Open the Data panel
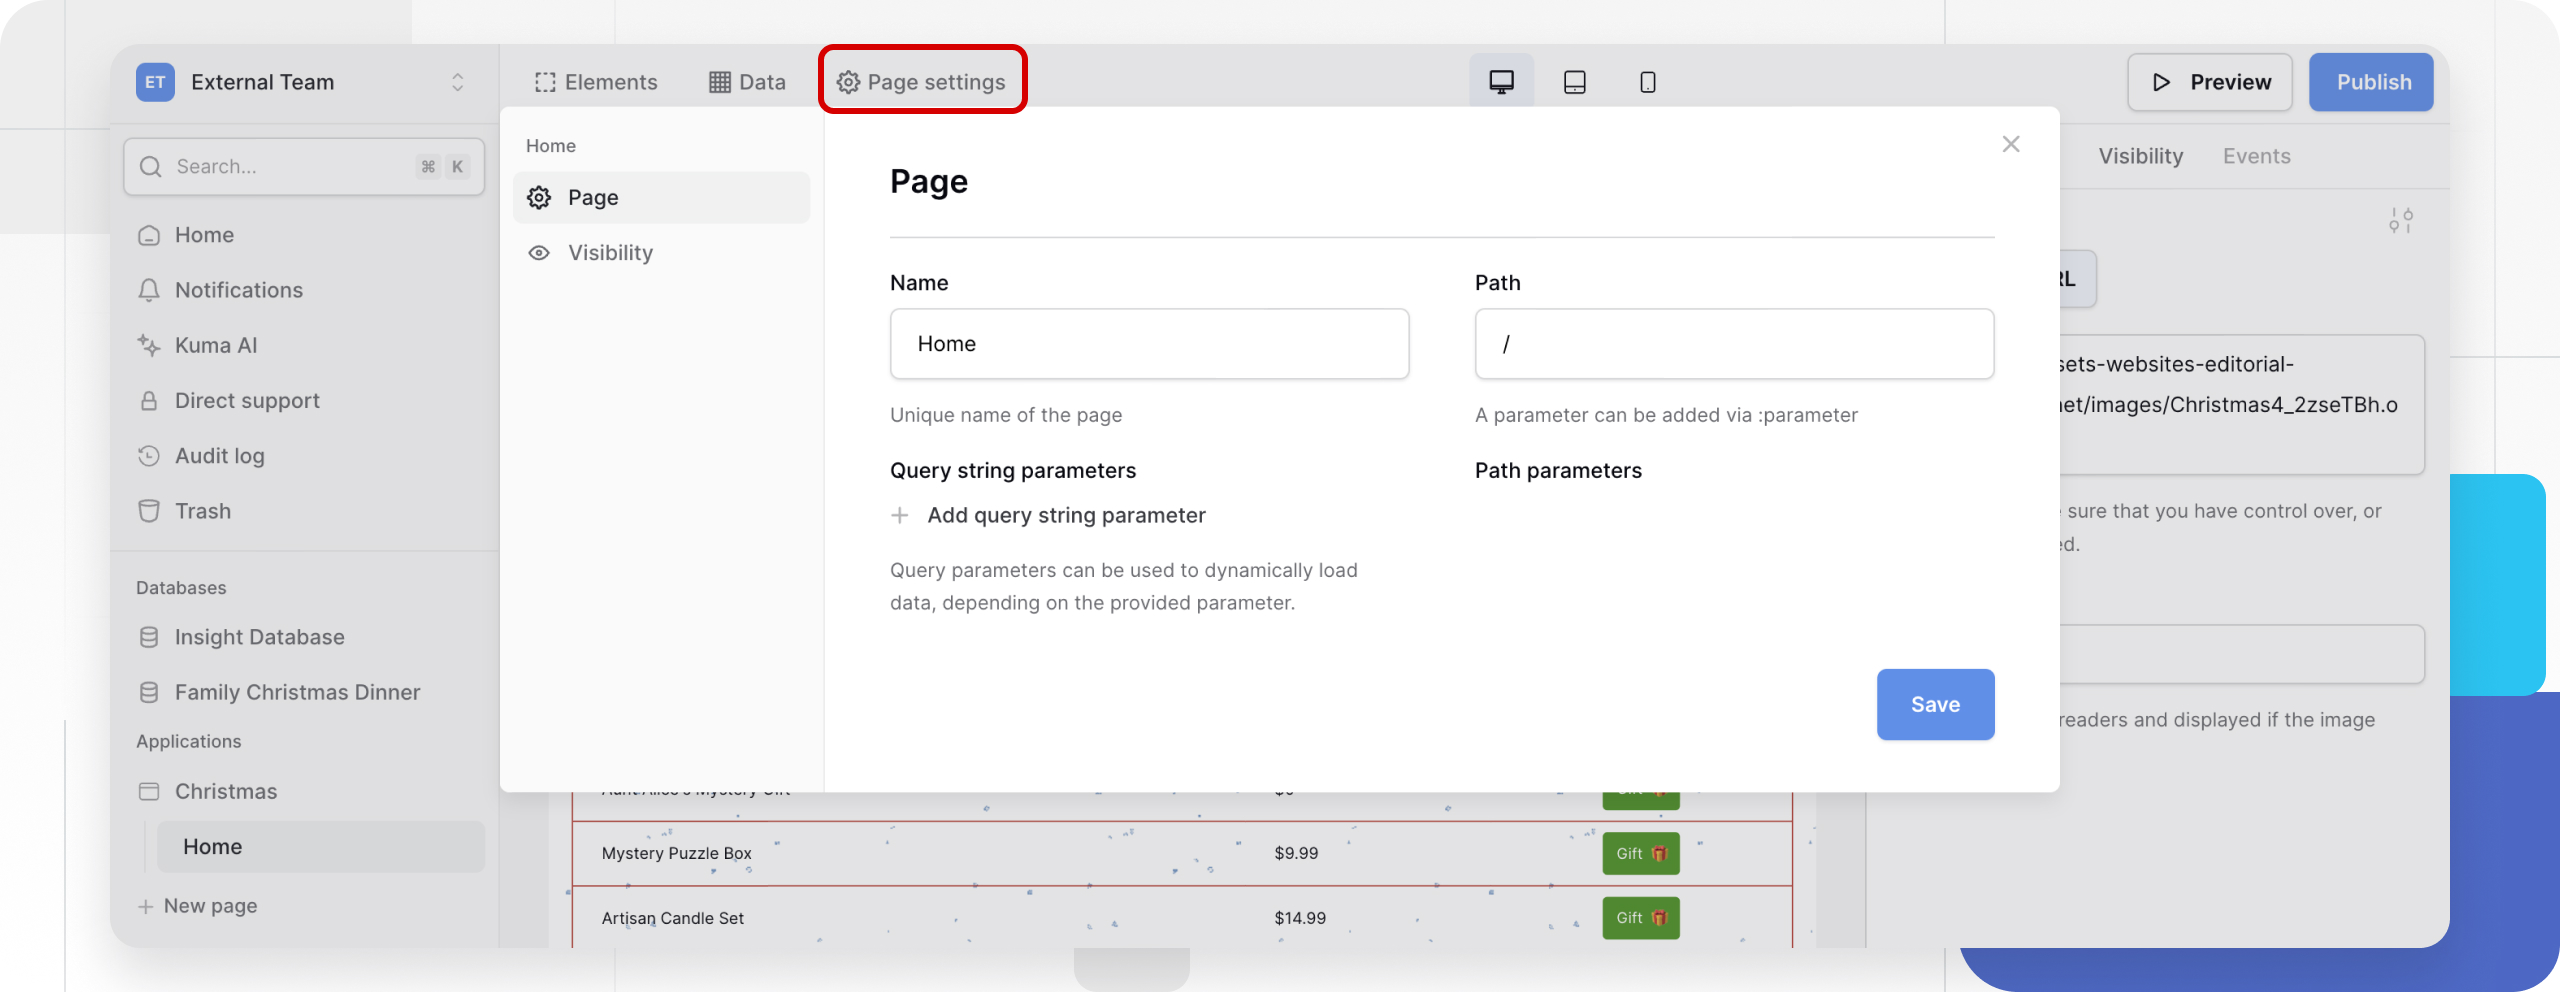This screenshot has width=2560, height=992. [x=746, y=82]
